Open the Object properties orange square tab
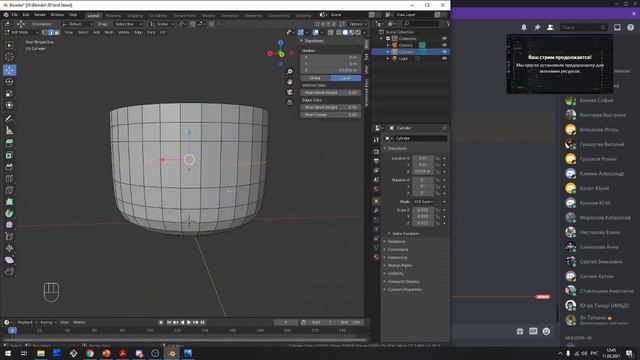This screenshot has height=360, width=640. coord(376,201)
